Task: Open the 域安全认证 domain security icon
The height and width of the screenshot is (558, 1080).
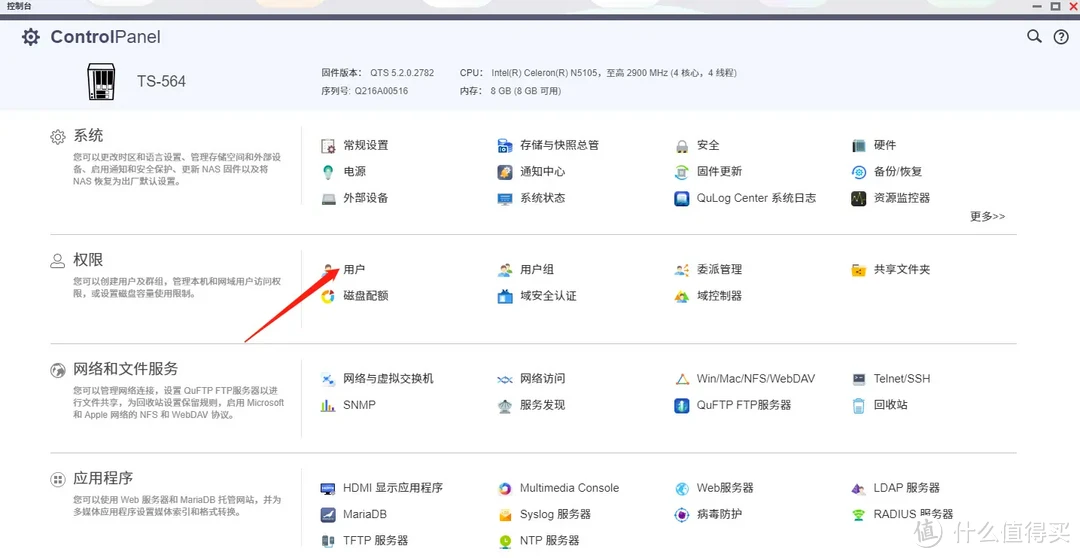Action: [505, 296]
